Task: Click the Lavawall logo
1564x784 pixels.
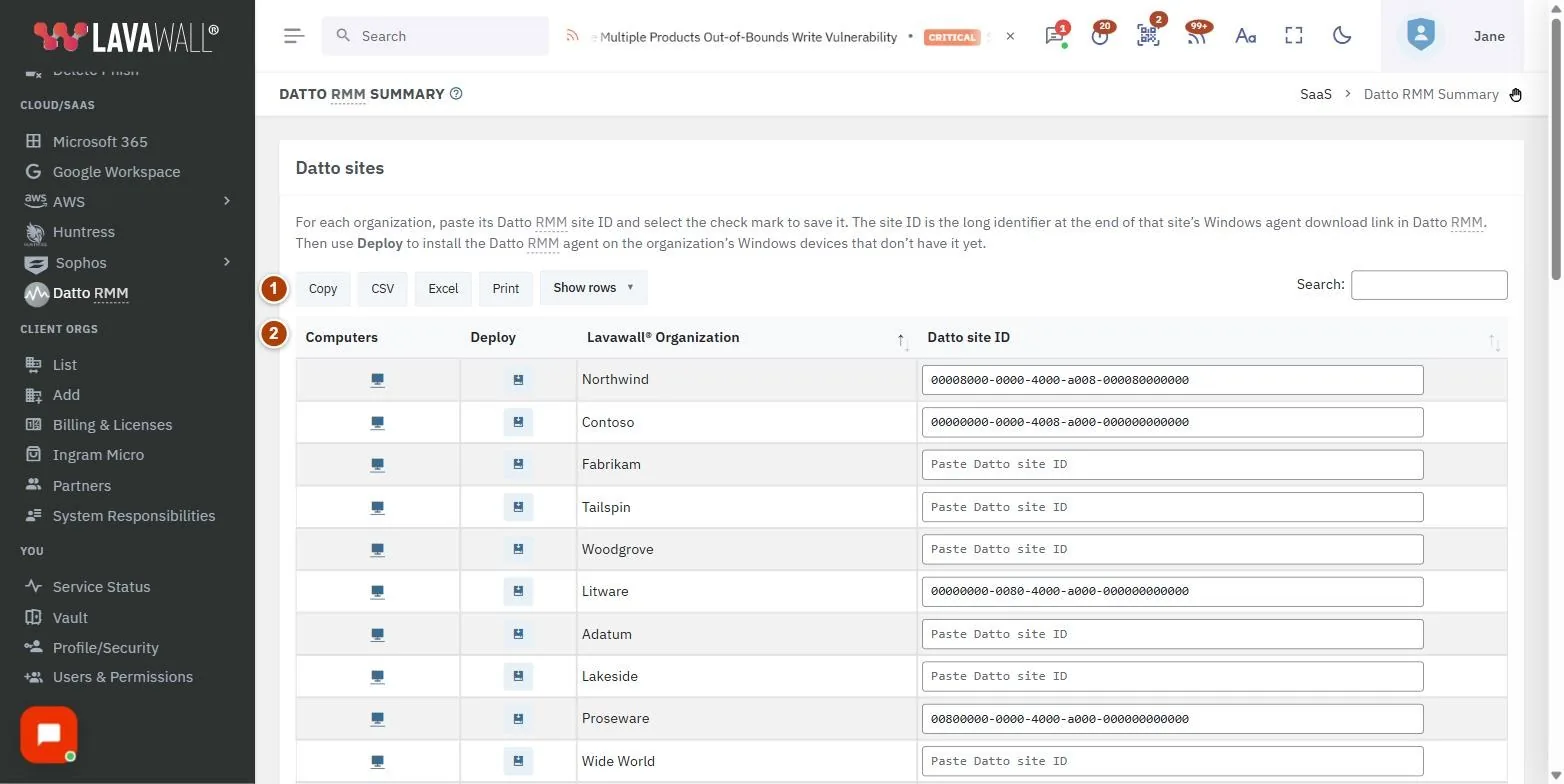Action: (126, 37)
